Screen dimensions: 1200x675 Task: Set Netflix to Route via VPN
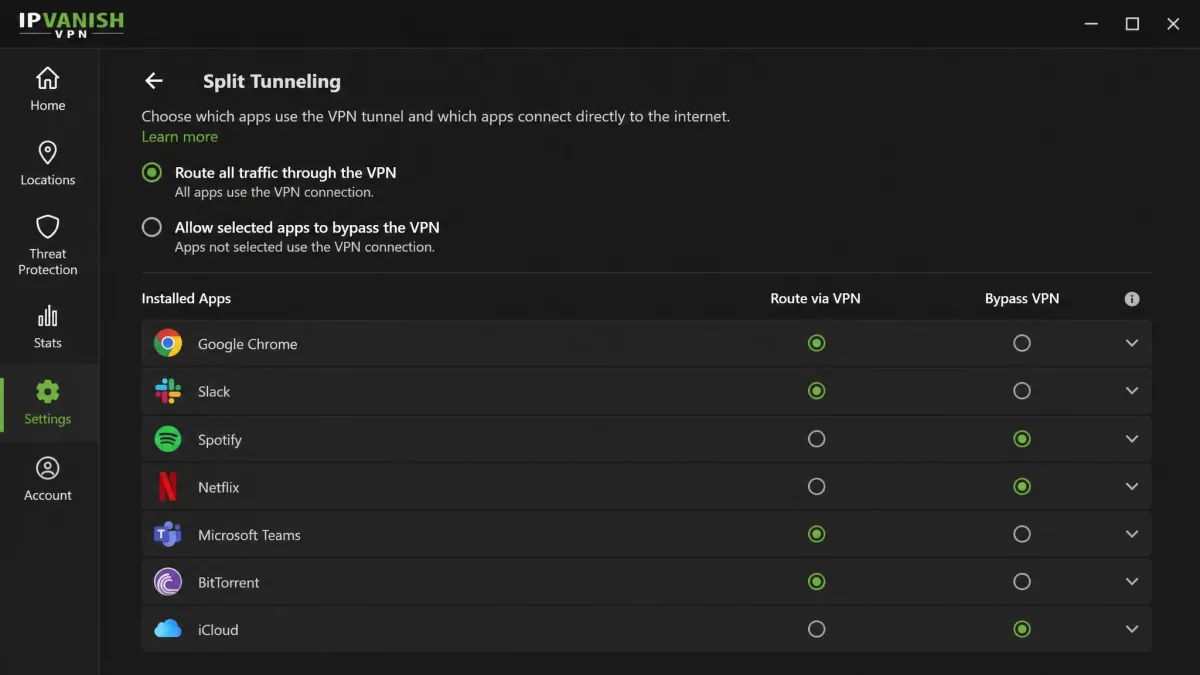pyautogui.click(x=817, y=487)
